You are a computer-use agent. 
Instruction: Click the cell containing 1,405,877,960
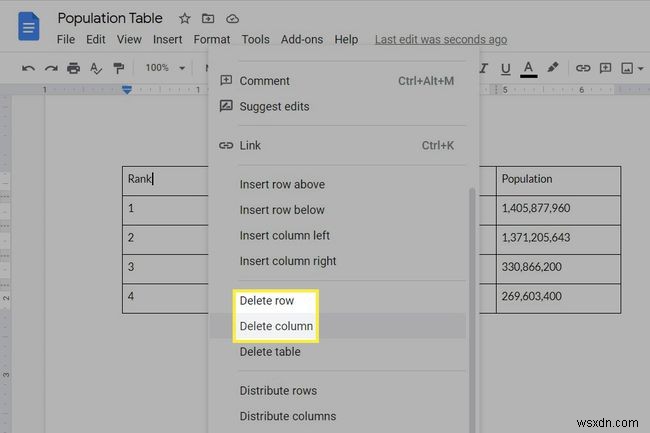558,210
